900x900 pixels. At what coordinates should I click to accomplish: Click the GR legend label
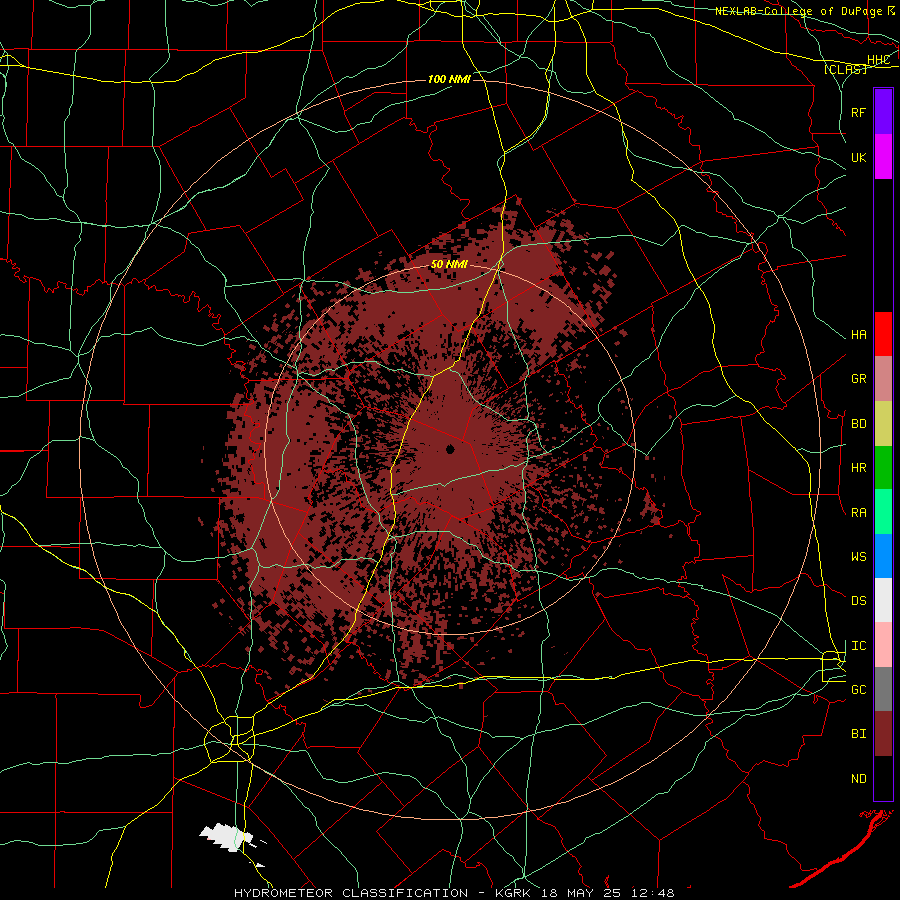(859, 379)
